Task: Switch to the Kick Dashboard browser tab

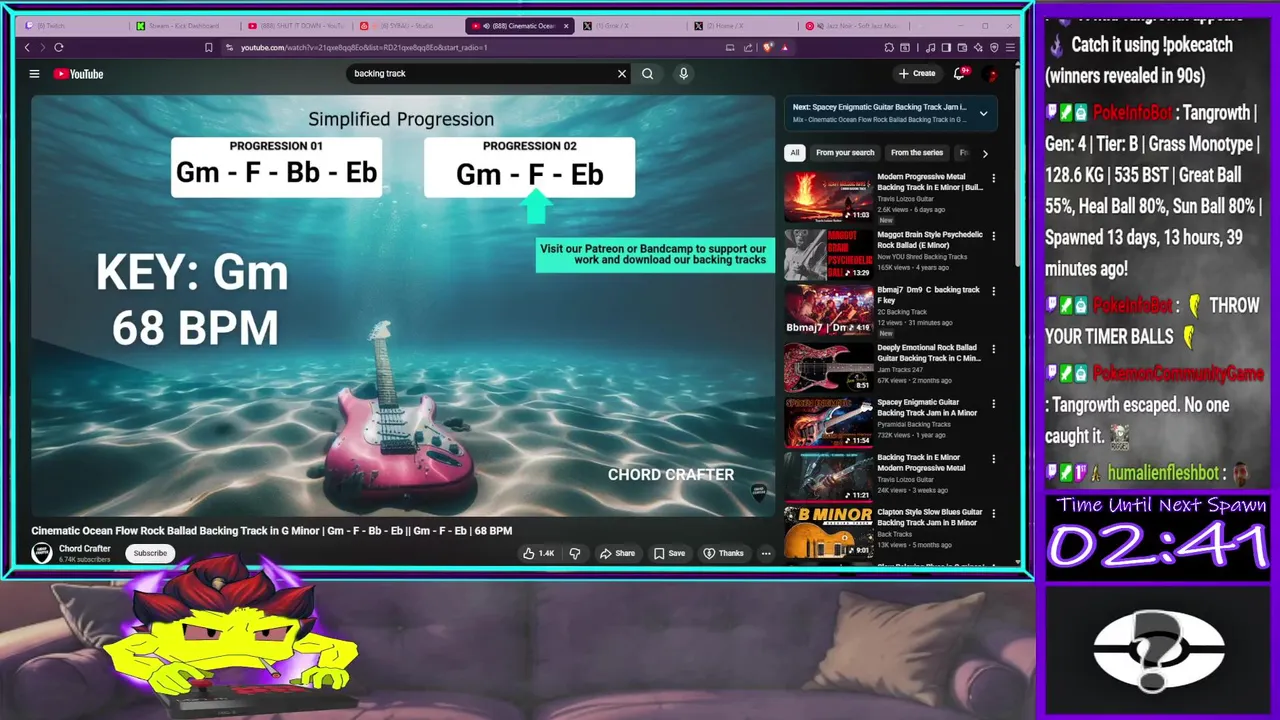Action: tap(184, 26)
